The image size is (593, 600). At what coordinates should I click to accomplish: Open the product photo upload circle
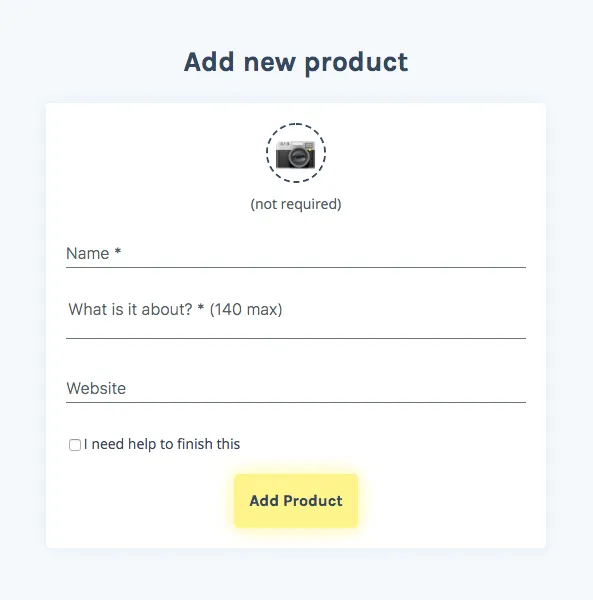[296, 153]
